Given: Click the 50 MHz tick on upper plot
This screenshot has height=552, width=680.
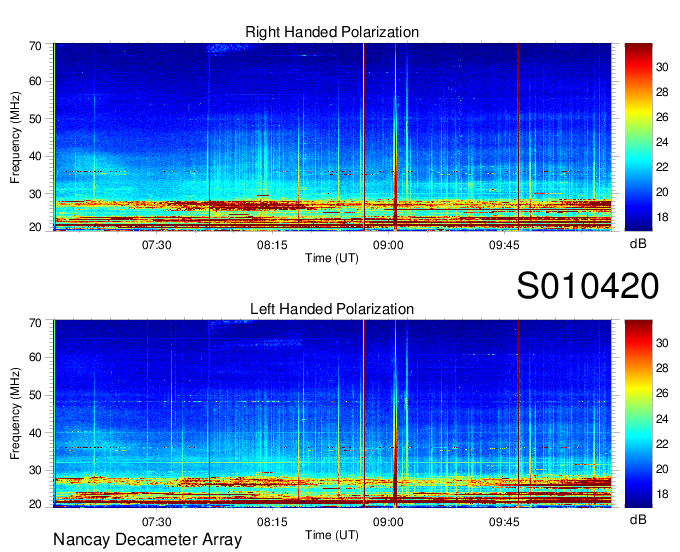Looking at the screenshot, I should tap(36, 119).
